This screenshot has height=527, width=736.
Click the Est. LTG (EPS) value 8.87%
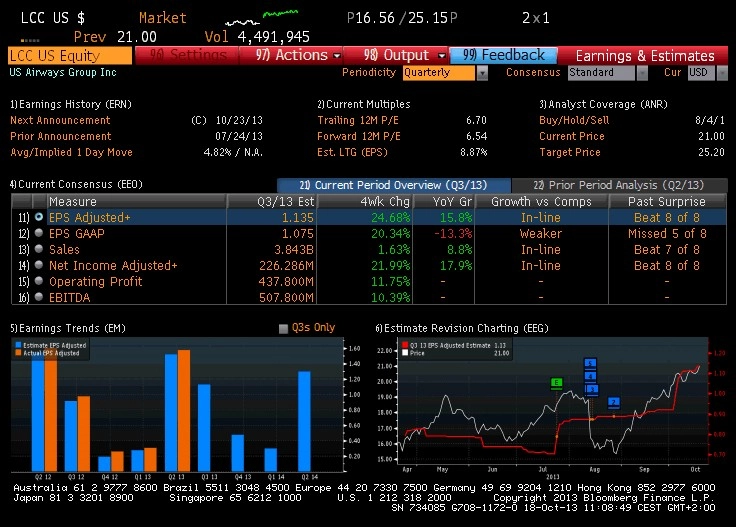tap(474, 152)
